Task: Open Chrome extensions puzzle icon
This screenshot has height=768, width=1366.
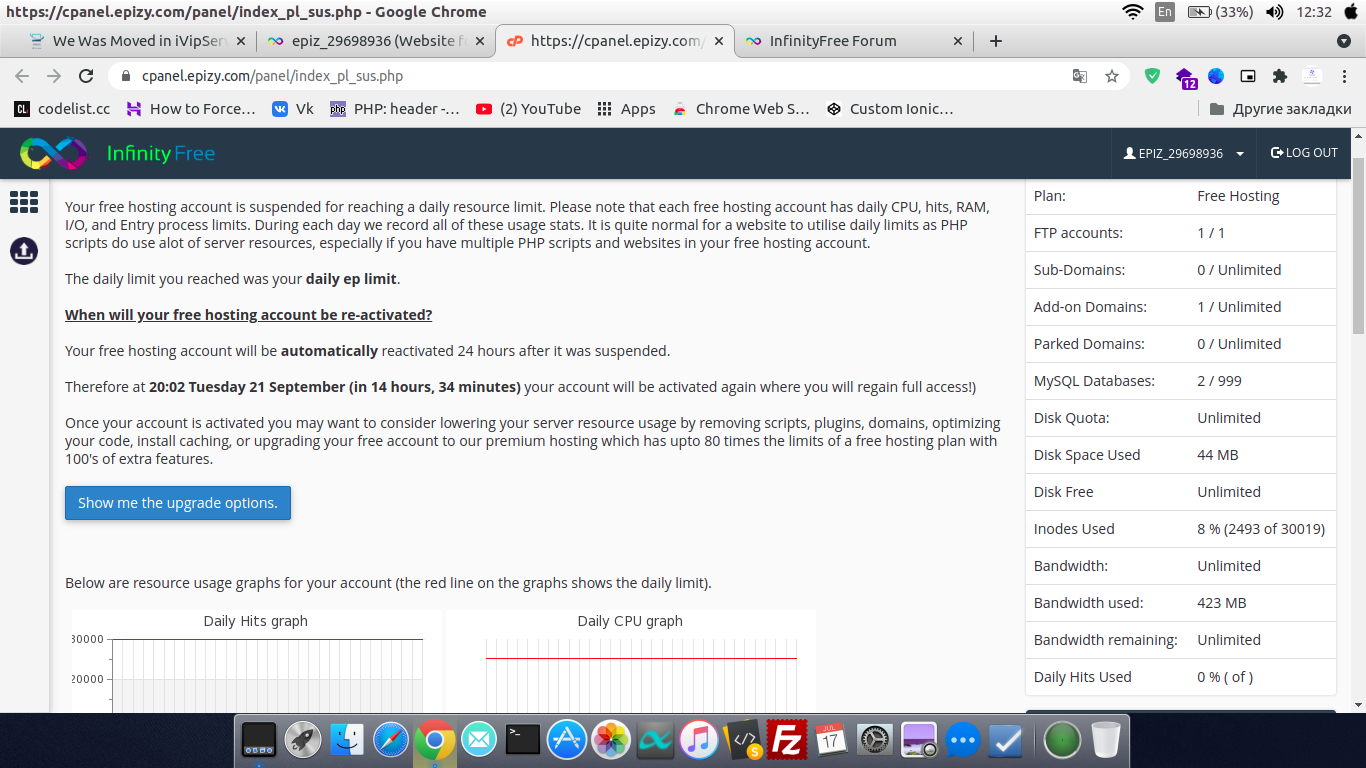Action: pos(1279,76)
